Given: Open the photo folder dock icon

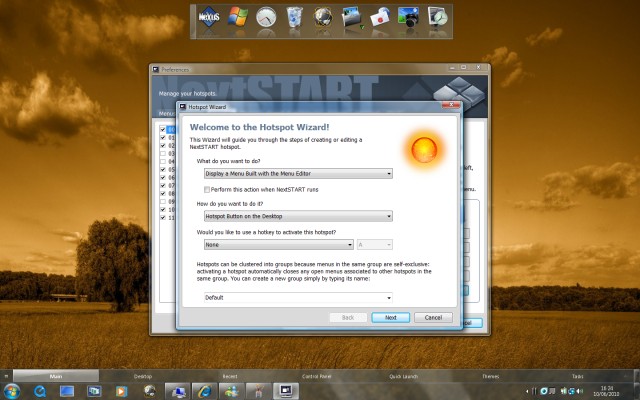Looking at the screenshot, I should click(351, 16).
